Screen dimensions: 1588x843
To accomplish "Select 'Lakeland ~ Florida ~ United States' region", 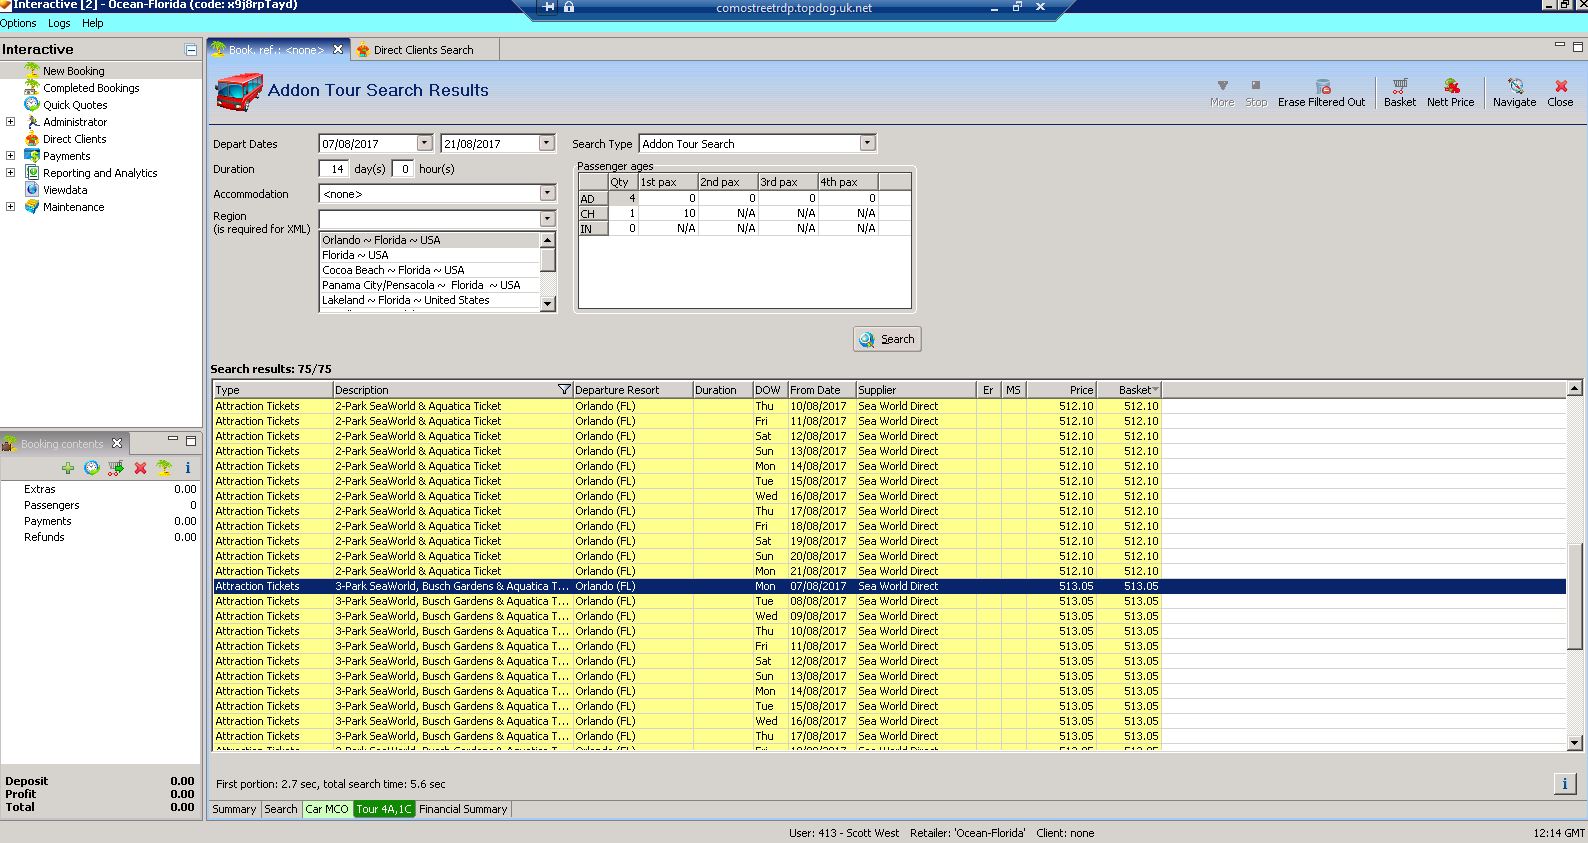I will coord(430,300).
